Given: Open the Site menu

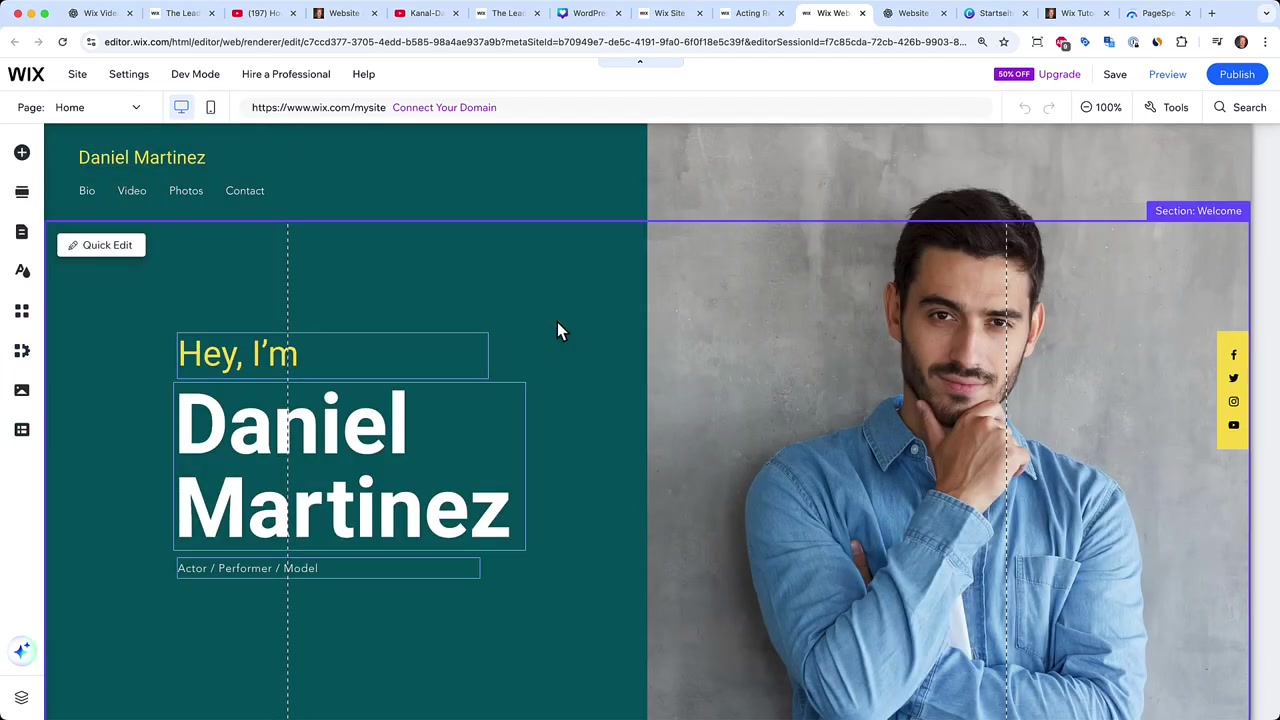Looking at the screenshot, I should click(x=77, y=74).
